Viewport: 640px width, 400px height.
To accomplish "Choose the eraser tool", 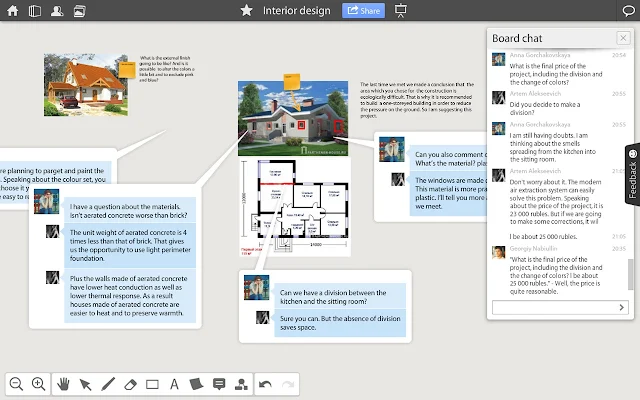I will click(130, 384).
